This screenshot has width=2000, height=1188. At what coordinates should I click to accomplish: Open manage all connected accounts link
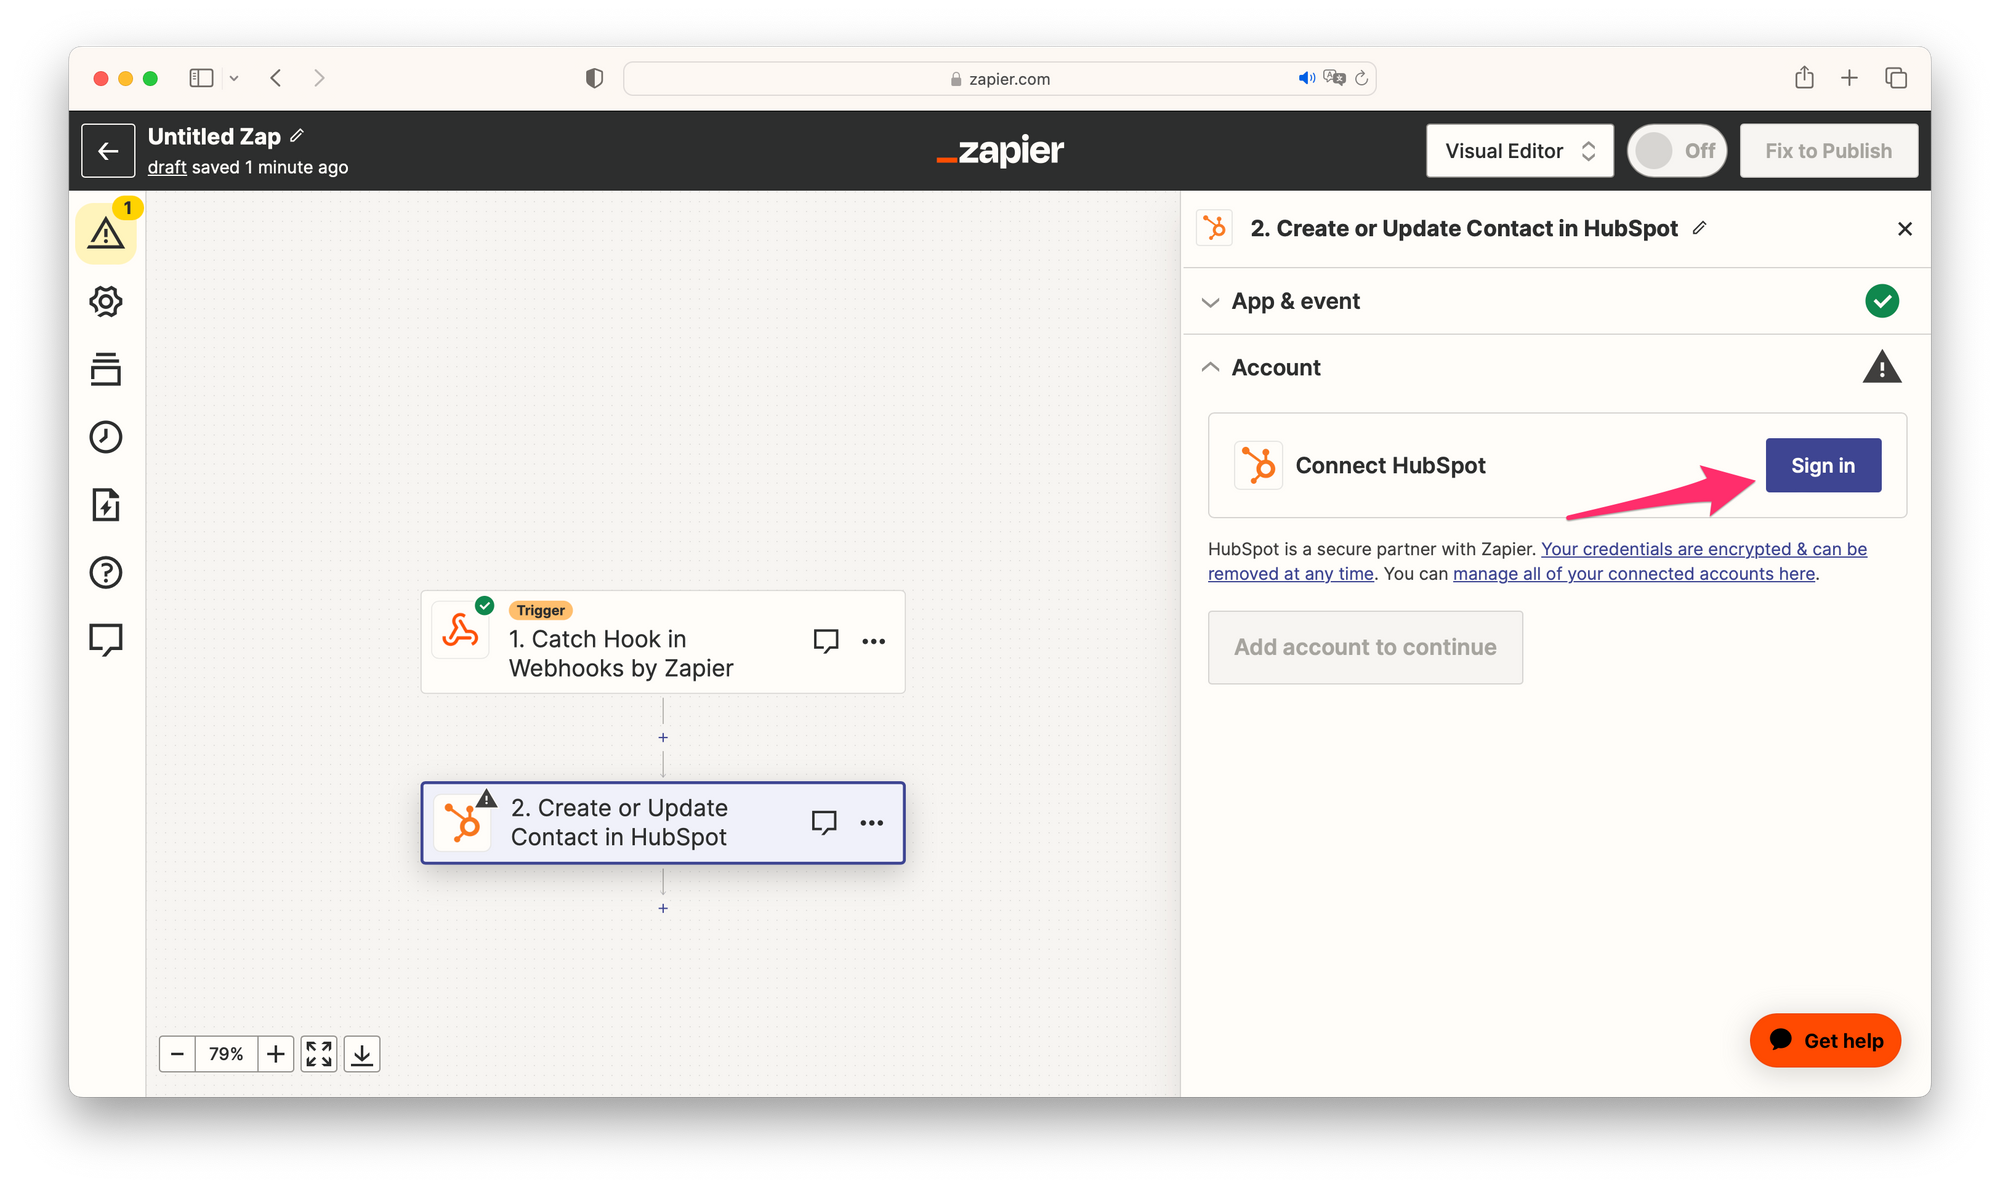[x=1634, y=574]
